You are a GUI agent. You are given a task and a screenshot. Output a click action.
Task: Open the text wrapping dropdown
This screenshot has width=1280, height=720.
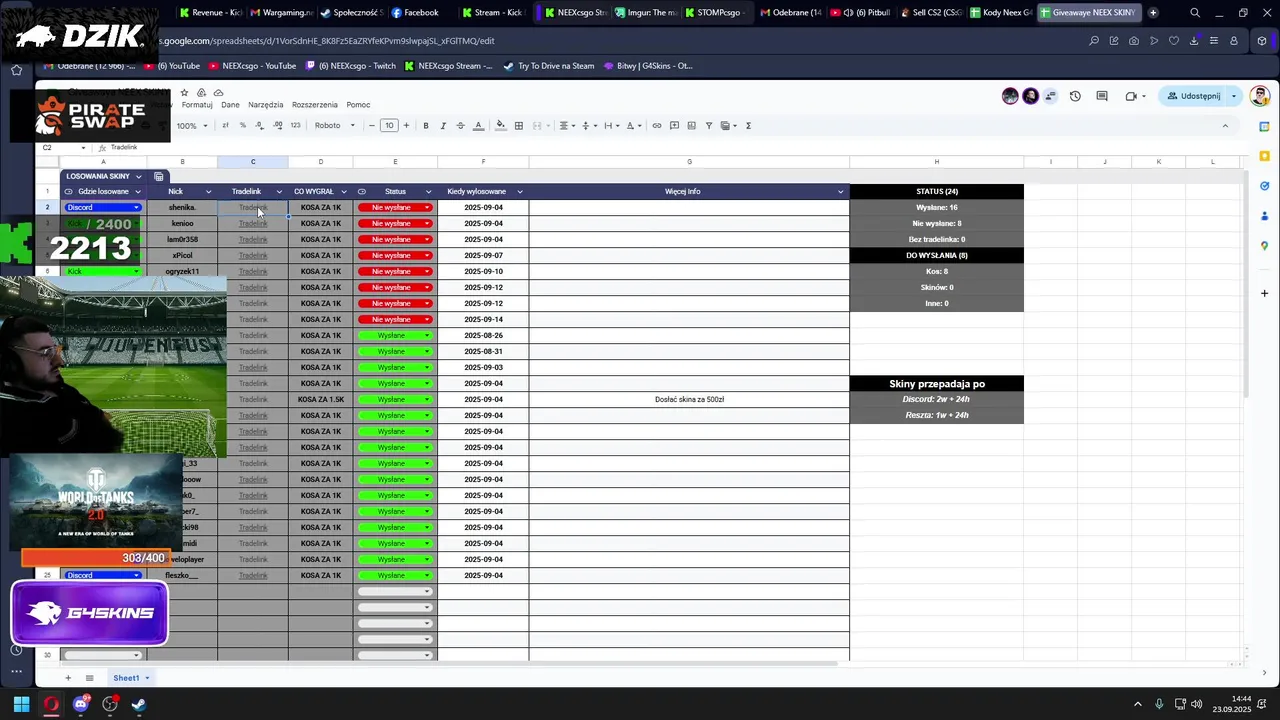(611, 126)
